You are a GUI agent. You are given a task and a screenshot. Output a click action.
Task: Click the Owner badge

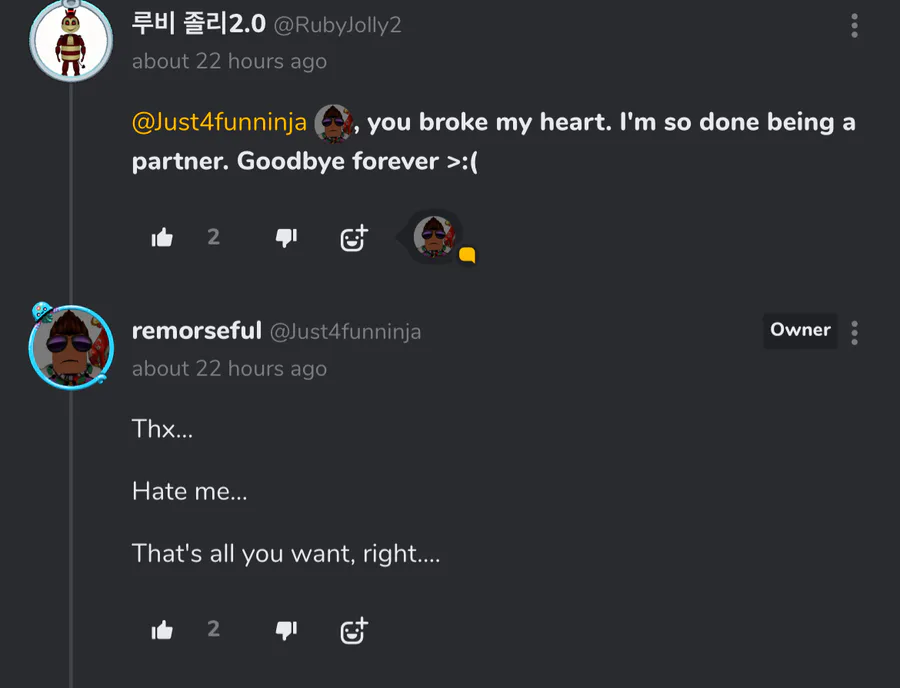[800, 330]
